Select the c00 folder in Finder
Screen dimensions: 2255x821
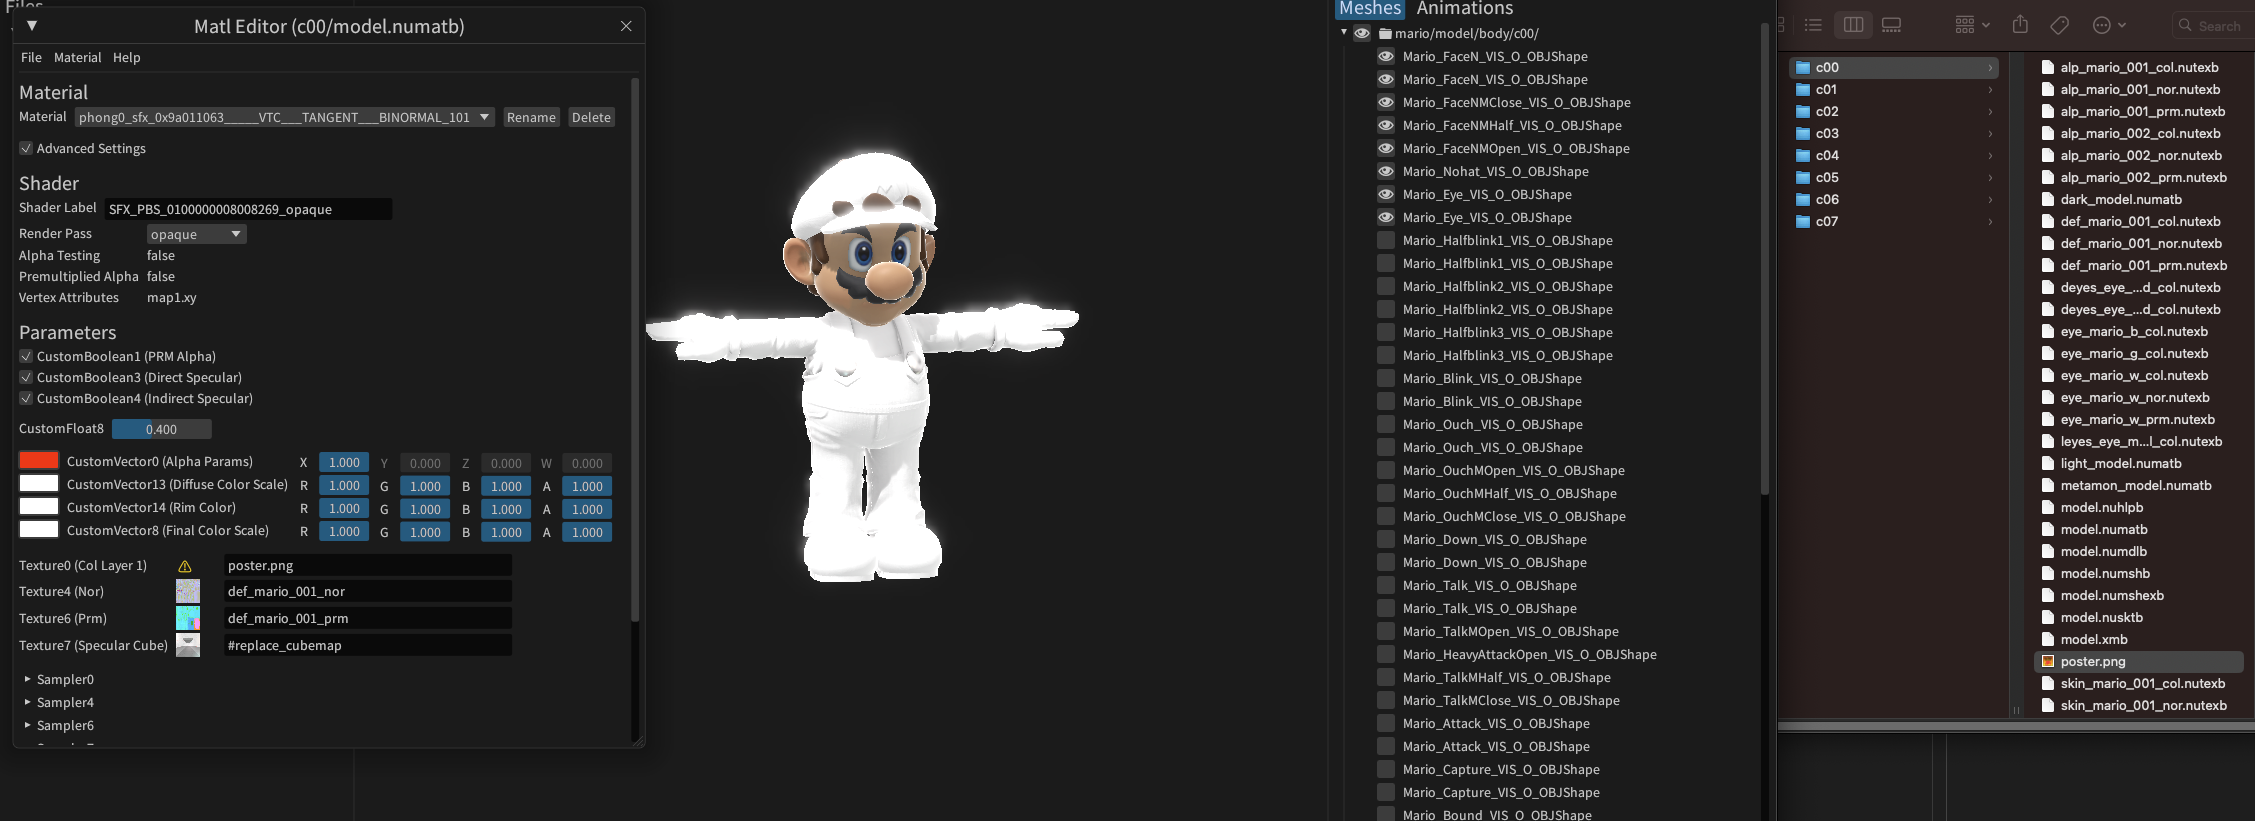point(1893,67)
